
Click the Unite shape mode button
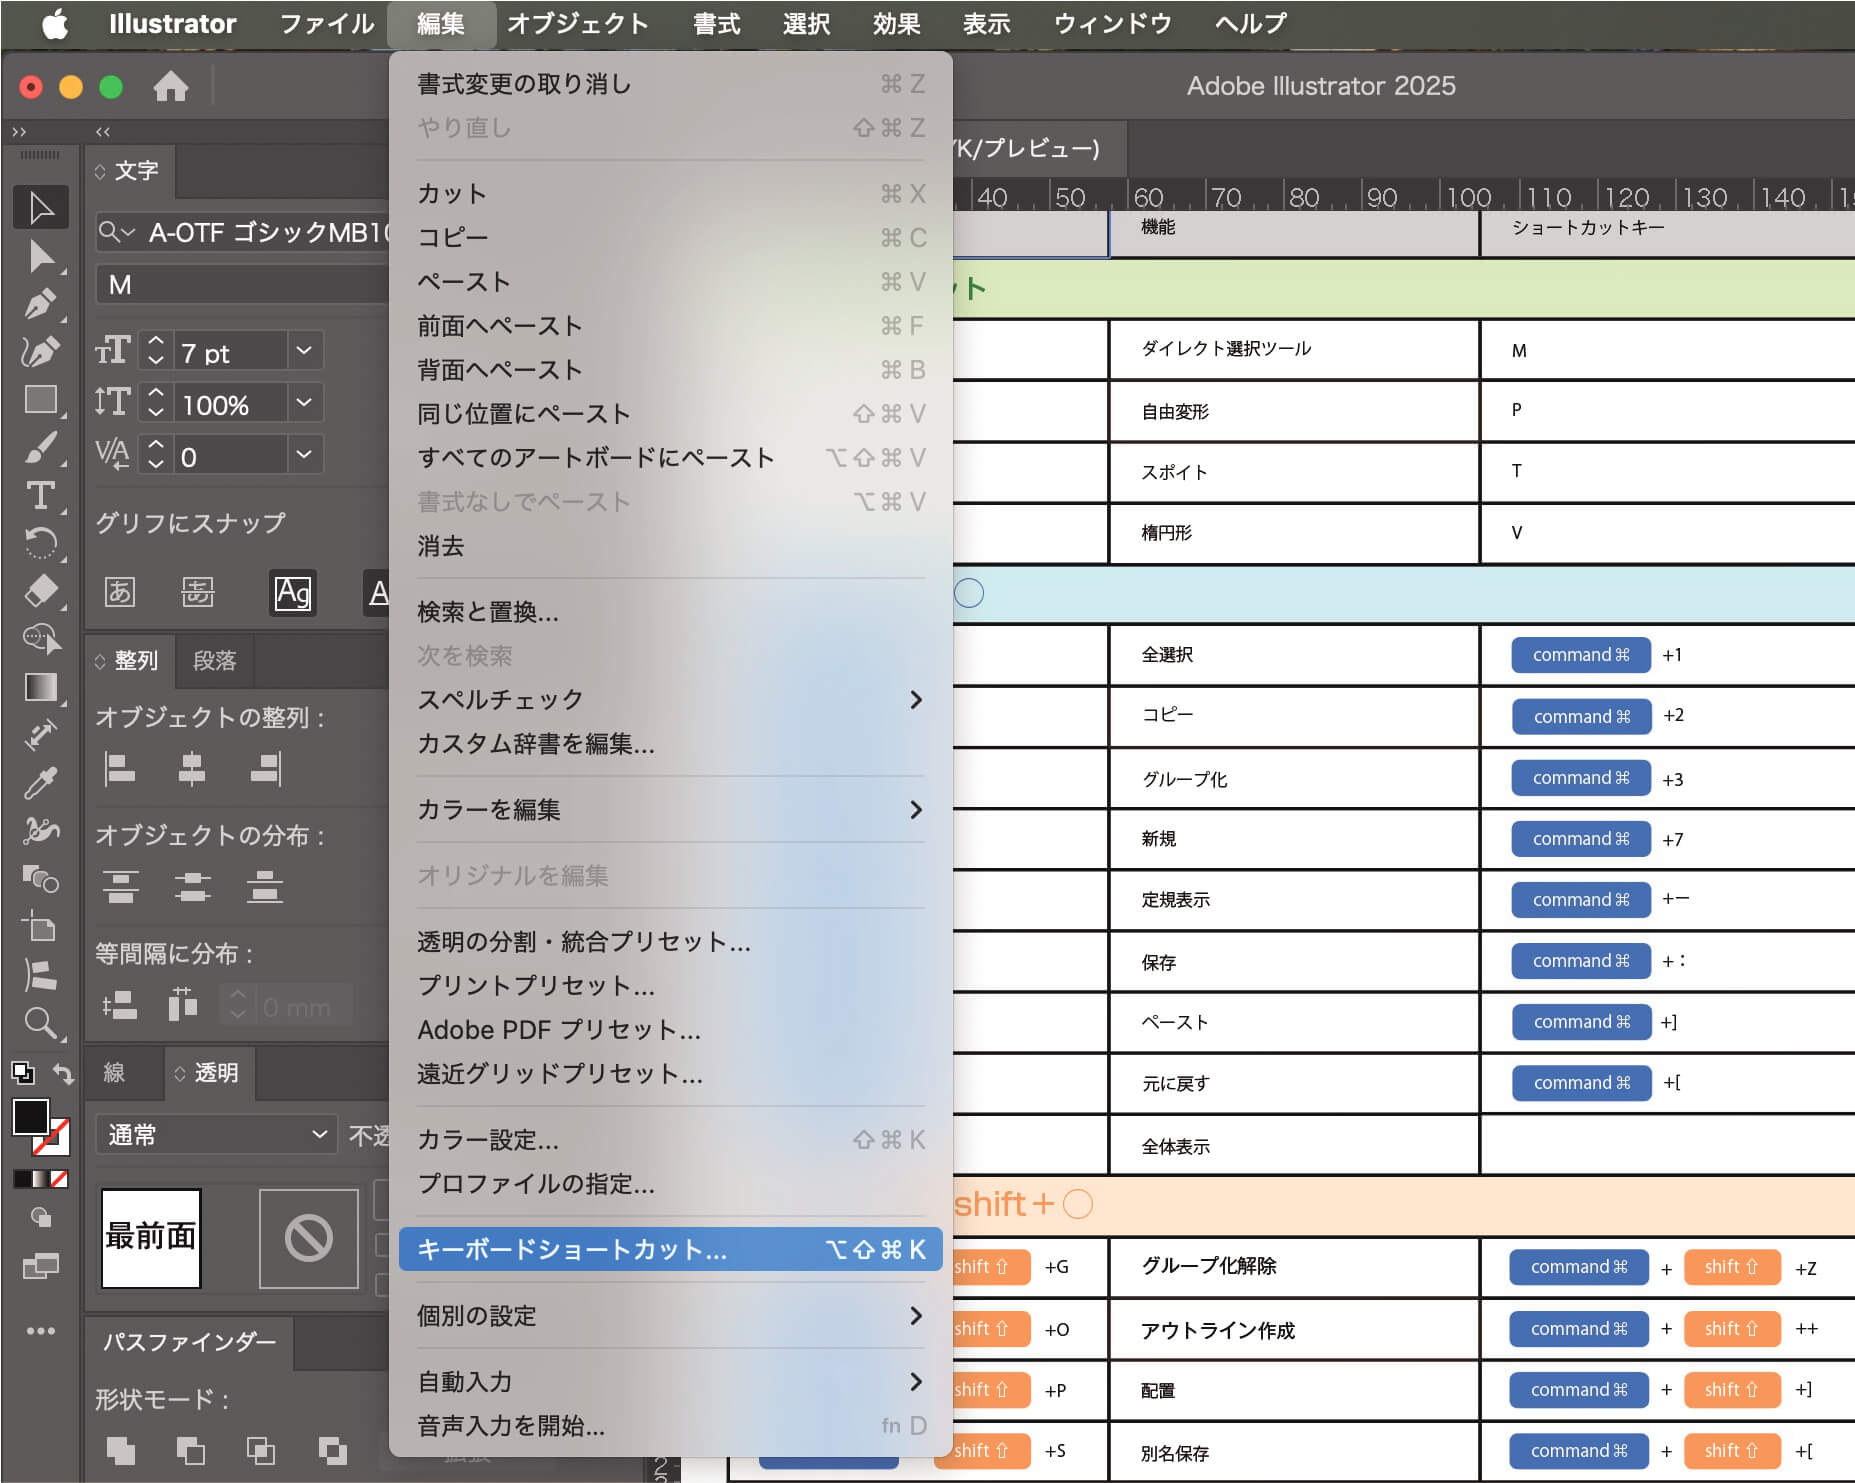coord(122,1448)
